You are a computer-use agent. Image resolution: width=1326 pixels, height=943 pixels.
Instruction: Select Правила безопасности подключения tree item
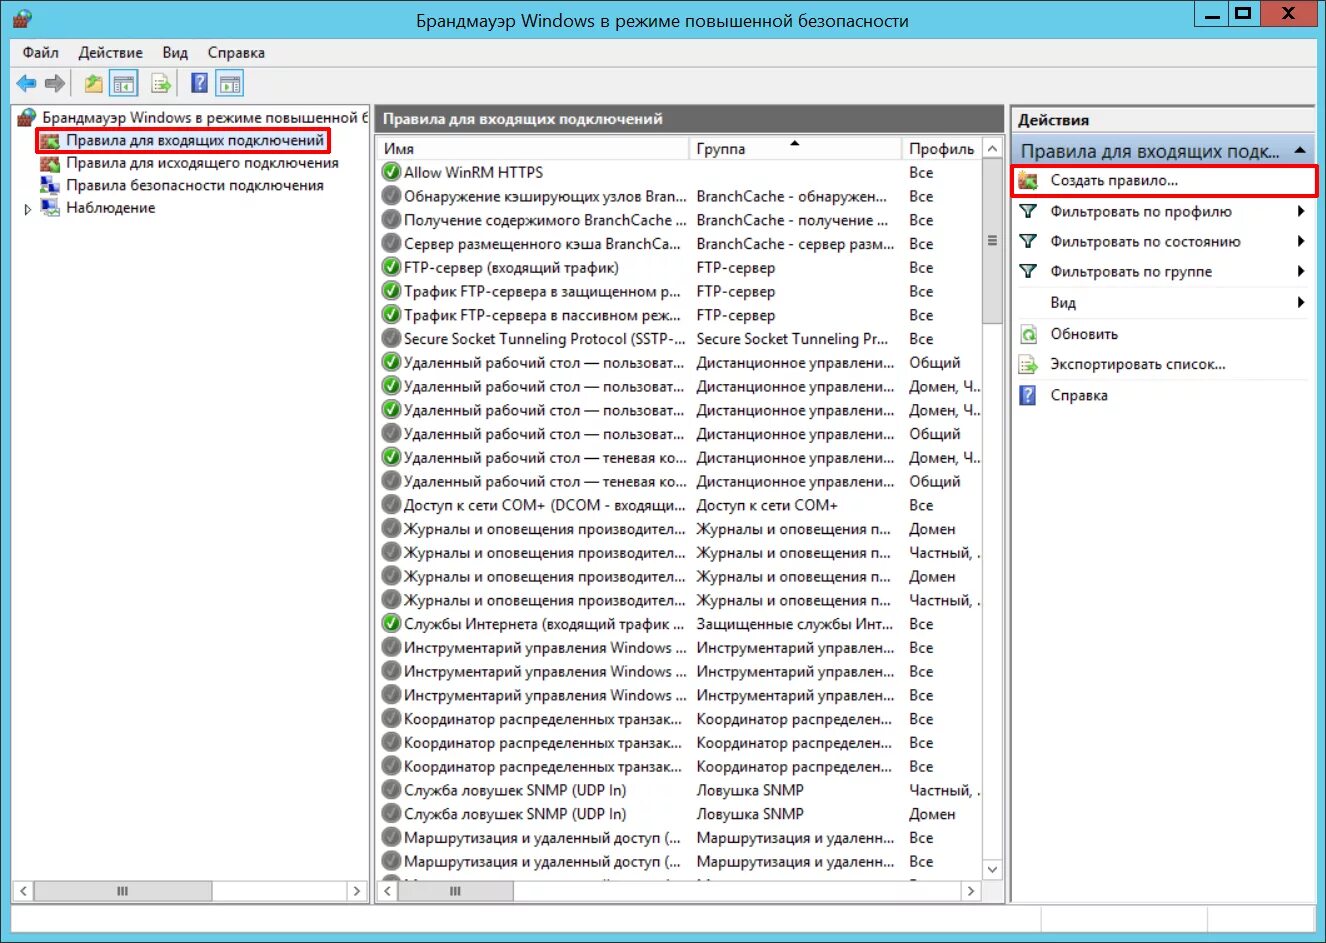195,185
